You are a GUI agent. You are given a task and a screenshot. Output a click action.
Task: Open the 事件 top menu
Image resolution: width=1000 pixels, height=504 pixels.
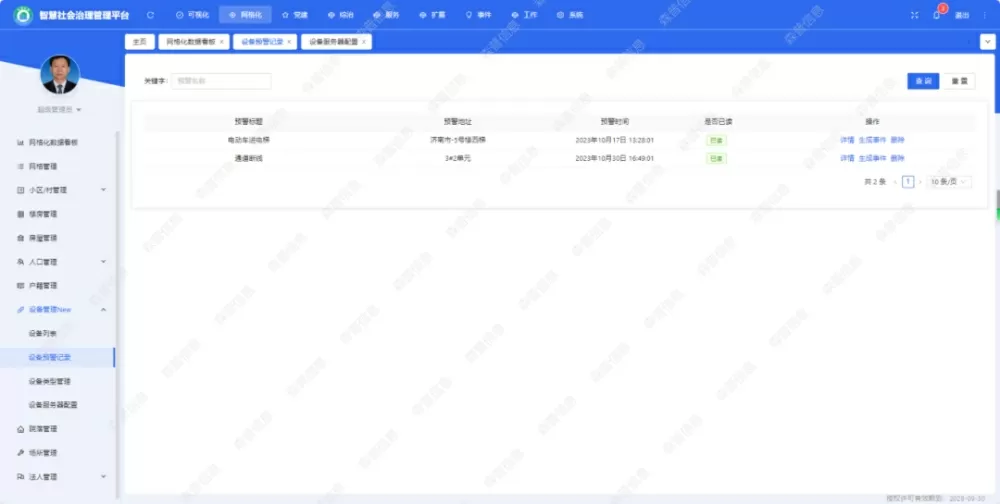click(x=478, y=15)
